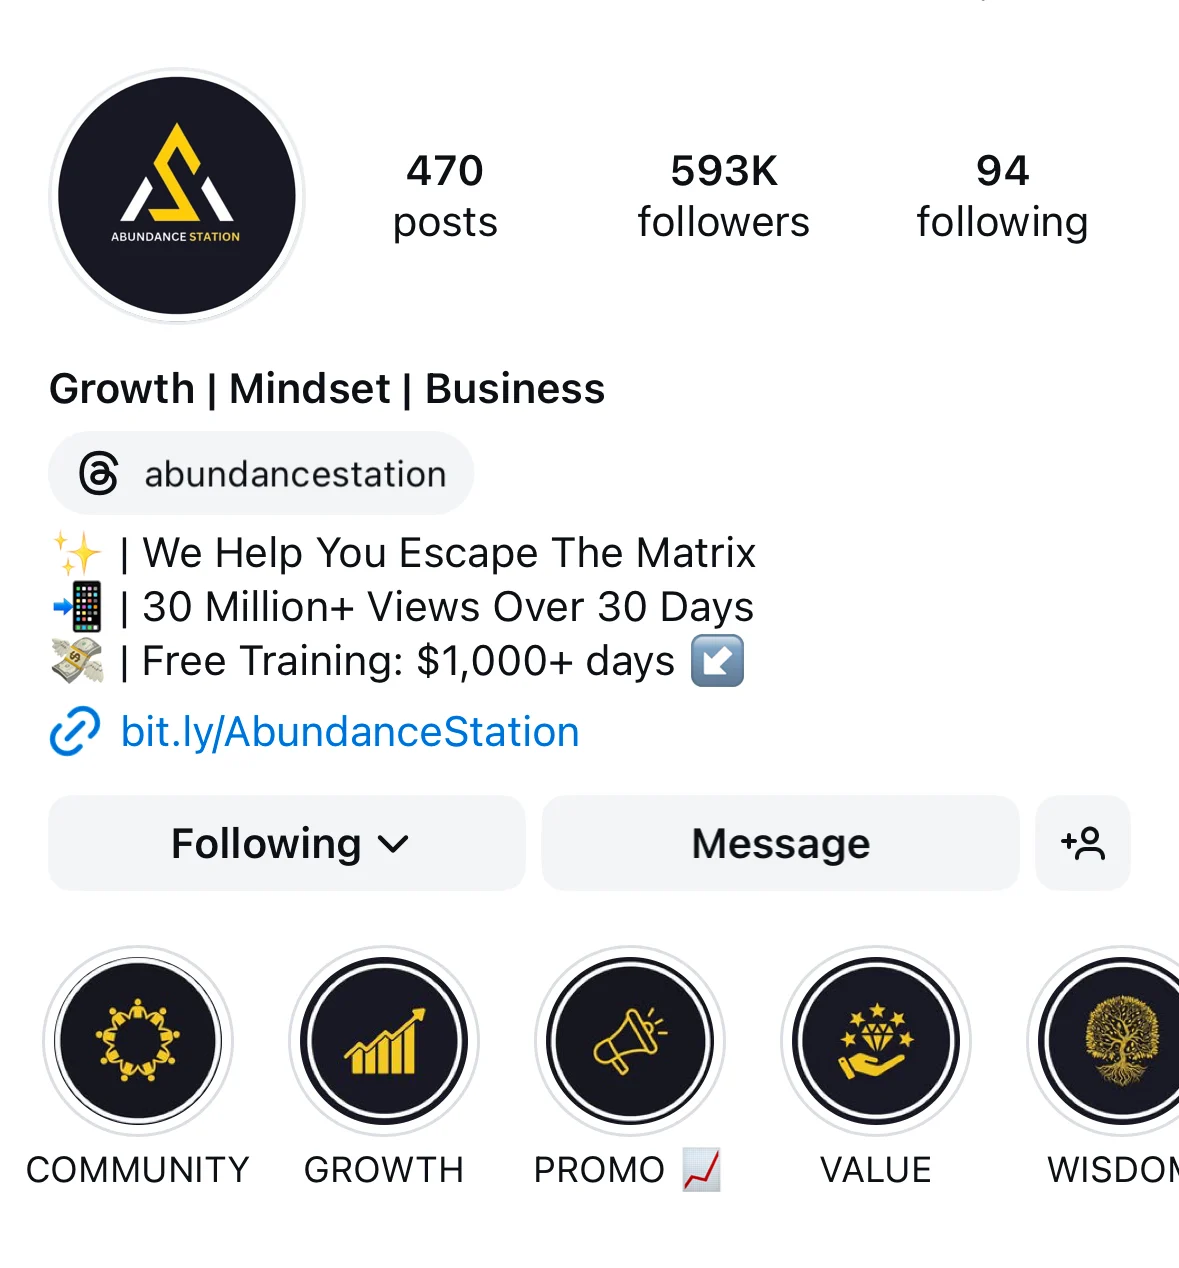Open the PROMO megaphone story highlight
Image resolution: width=1179 pixels, height=1268 pixels.
point(630,1041)
